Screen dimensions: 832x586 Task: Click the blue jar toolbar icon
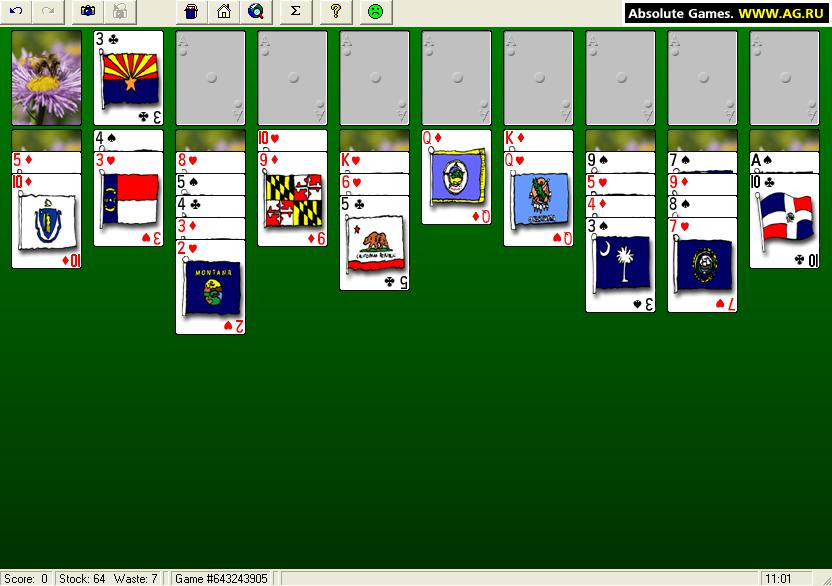192,12
